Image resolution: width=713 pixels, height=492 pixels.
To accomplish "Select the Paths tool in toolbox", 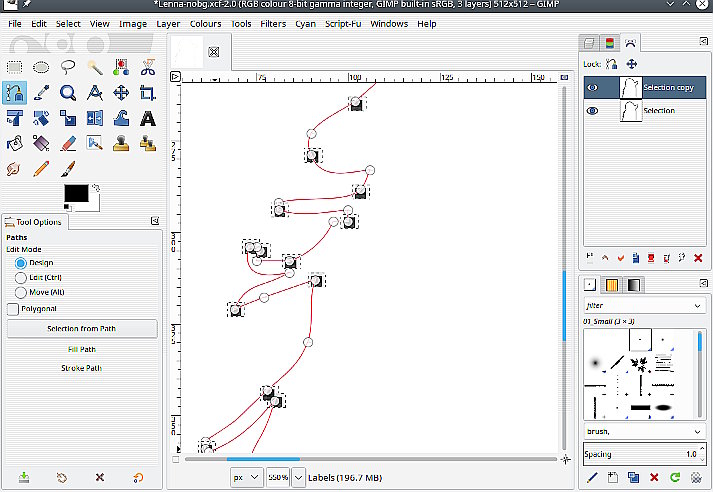I will click(x=15, y=93).
